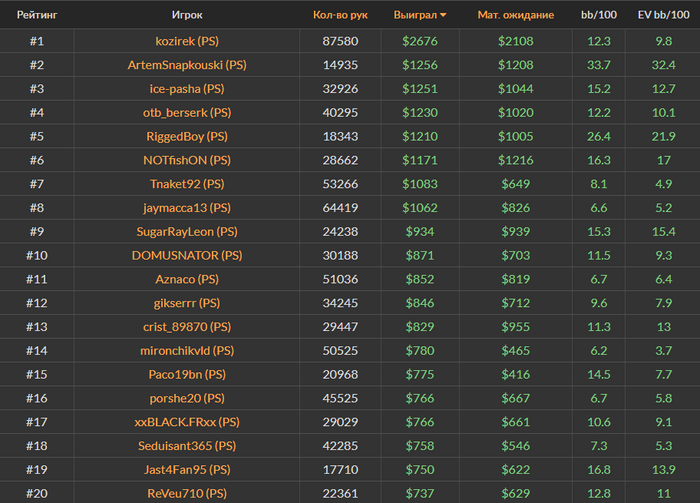Open otb_berserk (PS) player stats
The height and width of the screenshot is (503, 700).
186,113
